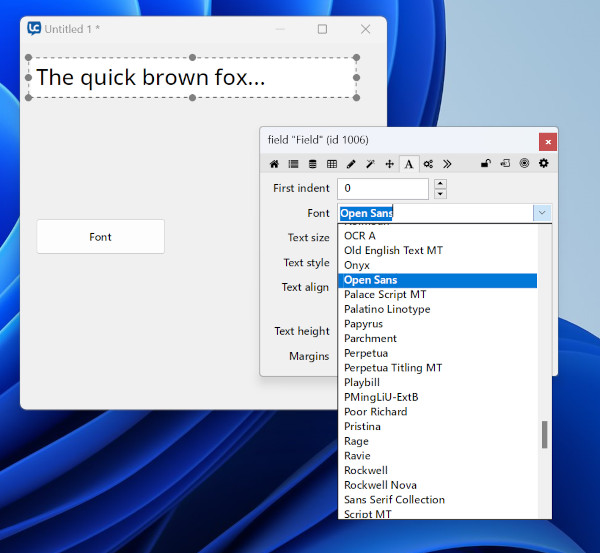Select the Table grid pane icon
The image size is (600, 553).
332,164
